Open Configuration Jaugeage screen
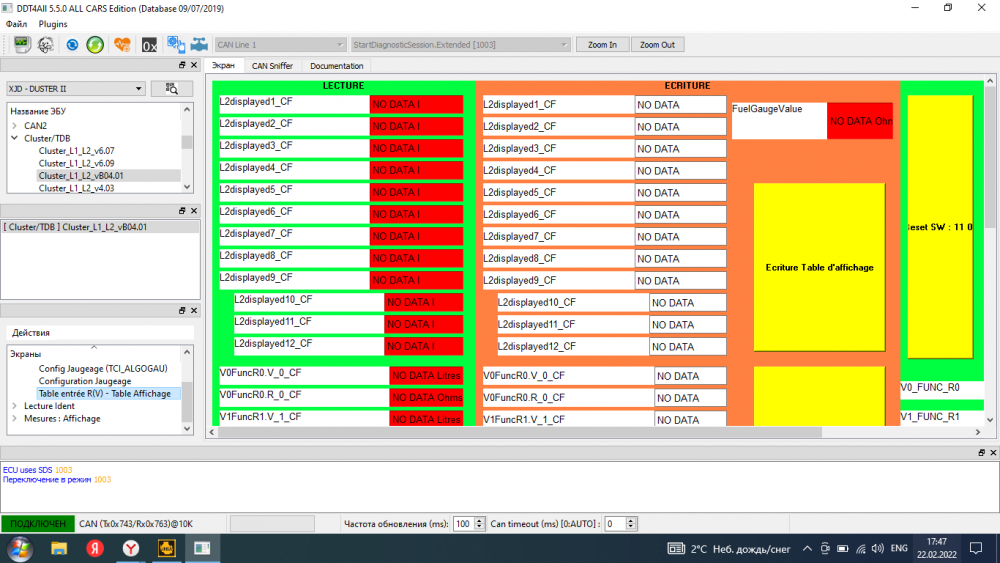Image resolution: width=1000 pixels, height=563 pixels. 85,381
